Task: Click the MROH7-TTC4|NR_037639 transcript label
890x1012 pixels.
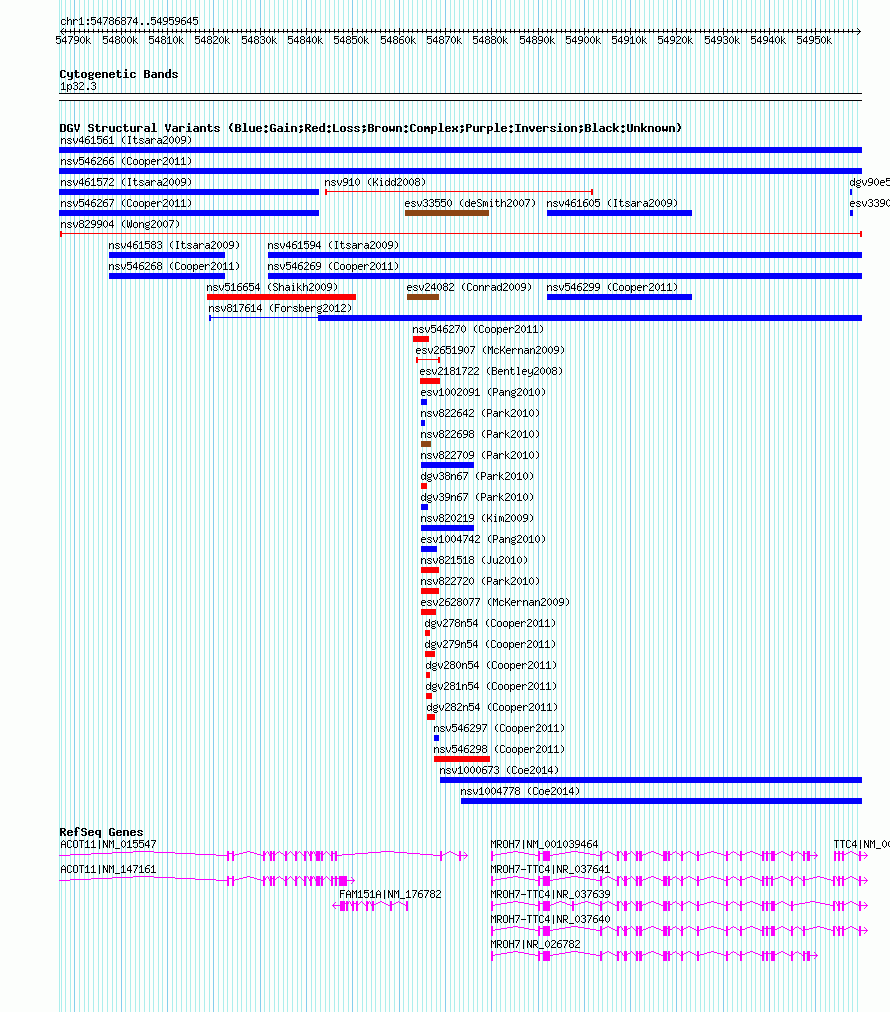Action: [551, 894]
